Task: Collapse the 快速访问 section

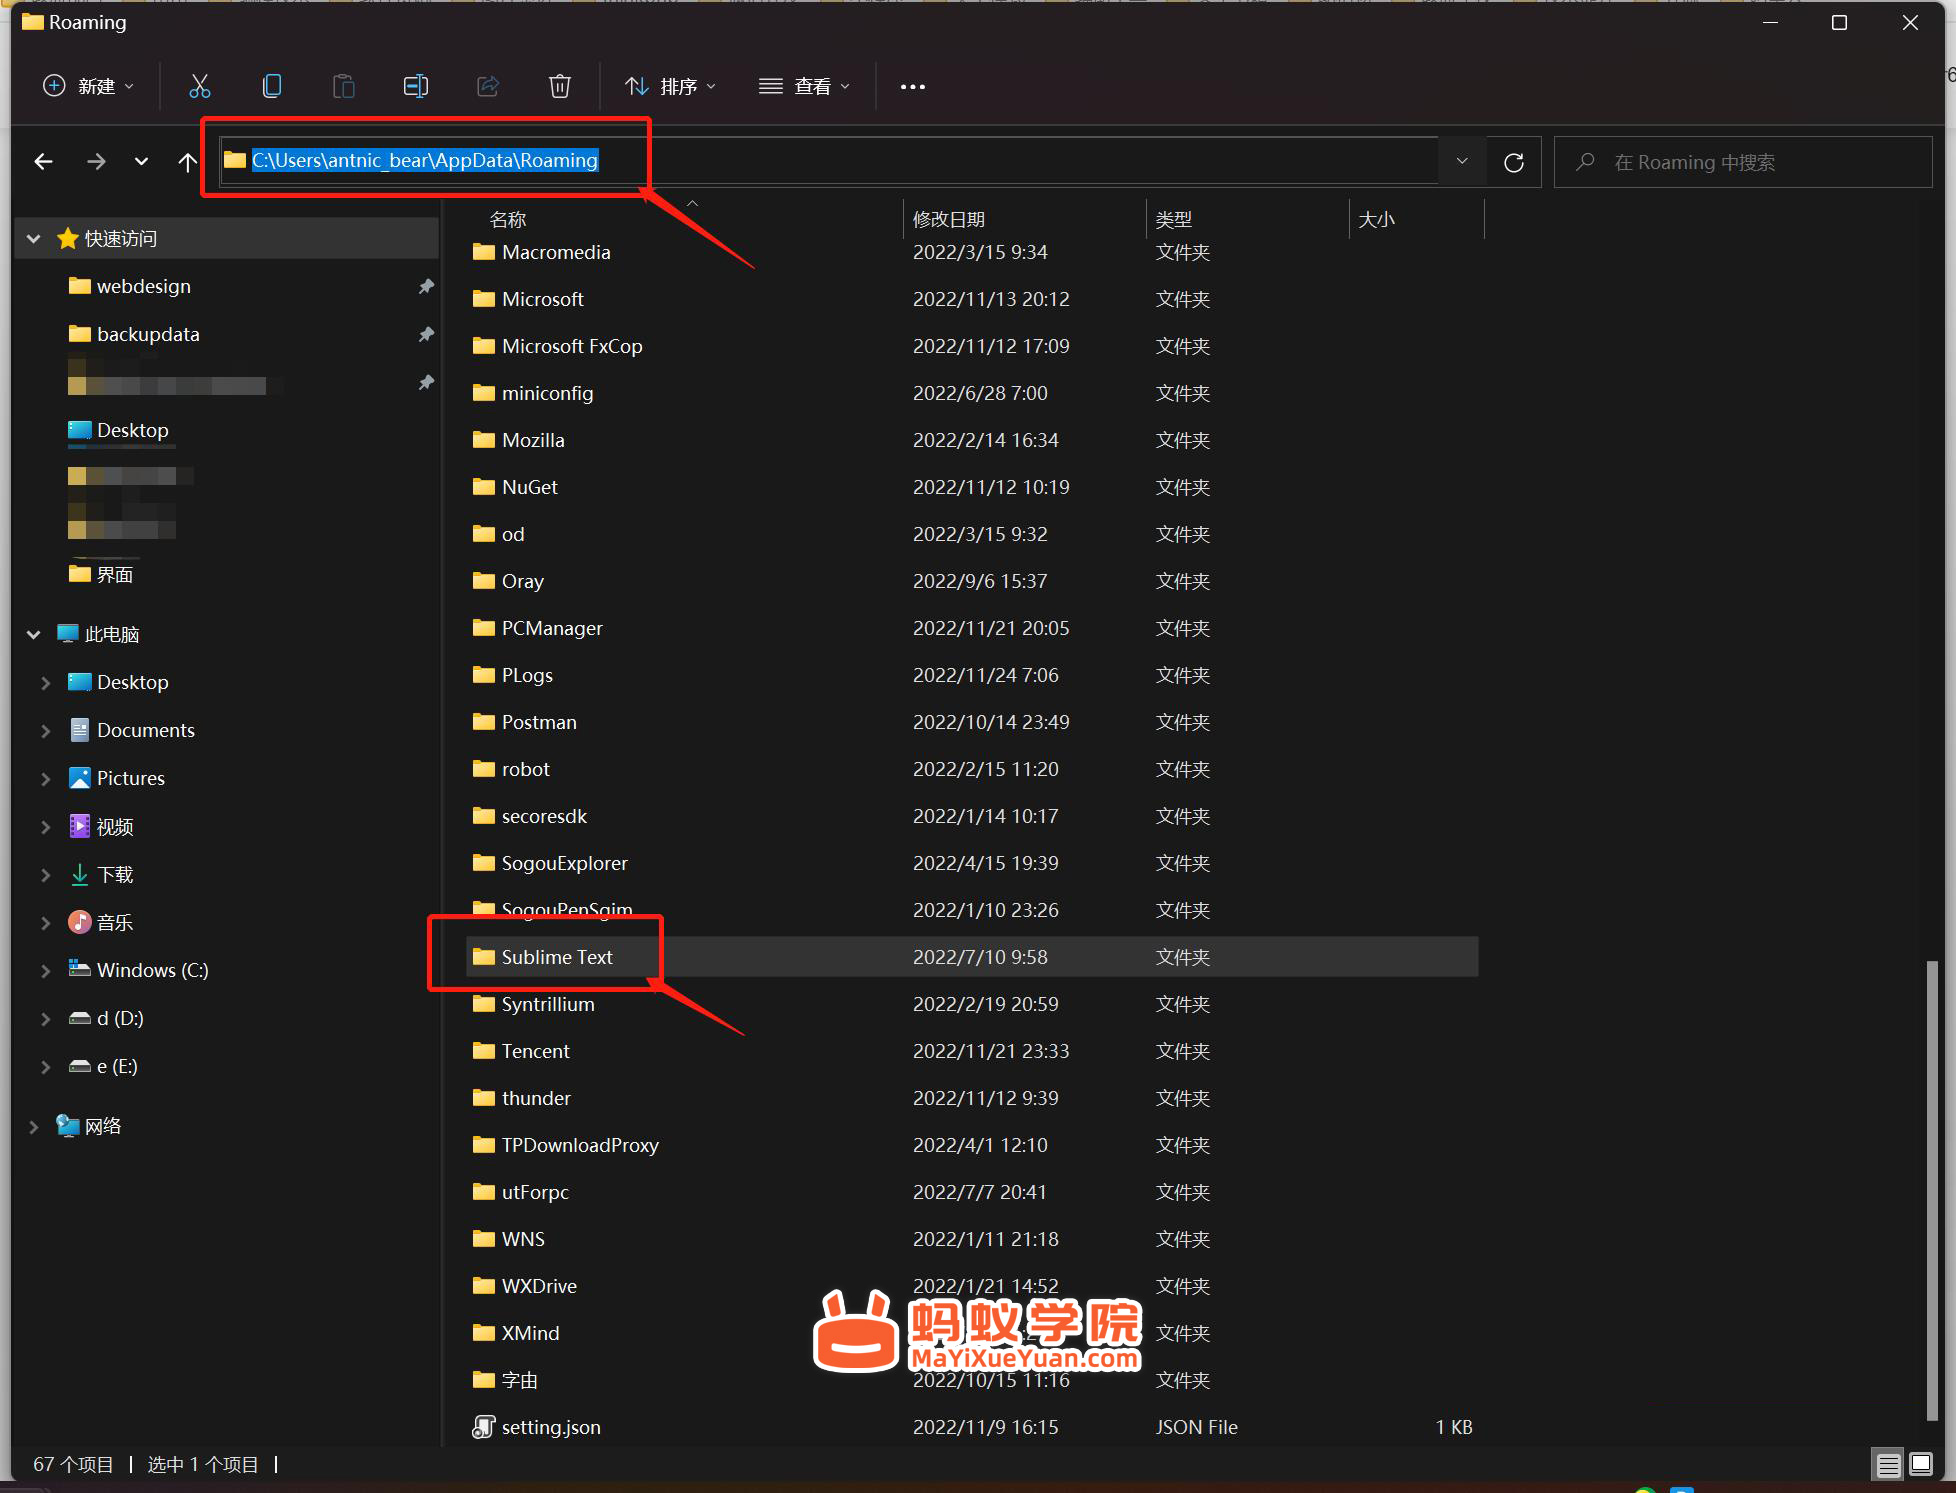Action: [34, 239]
